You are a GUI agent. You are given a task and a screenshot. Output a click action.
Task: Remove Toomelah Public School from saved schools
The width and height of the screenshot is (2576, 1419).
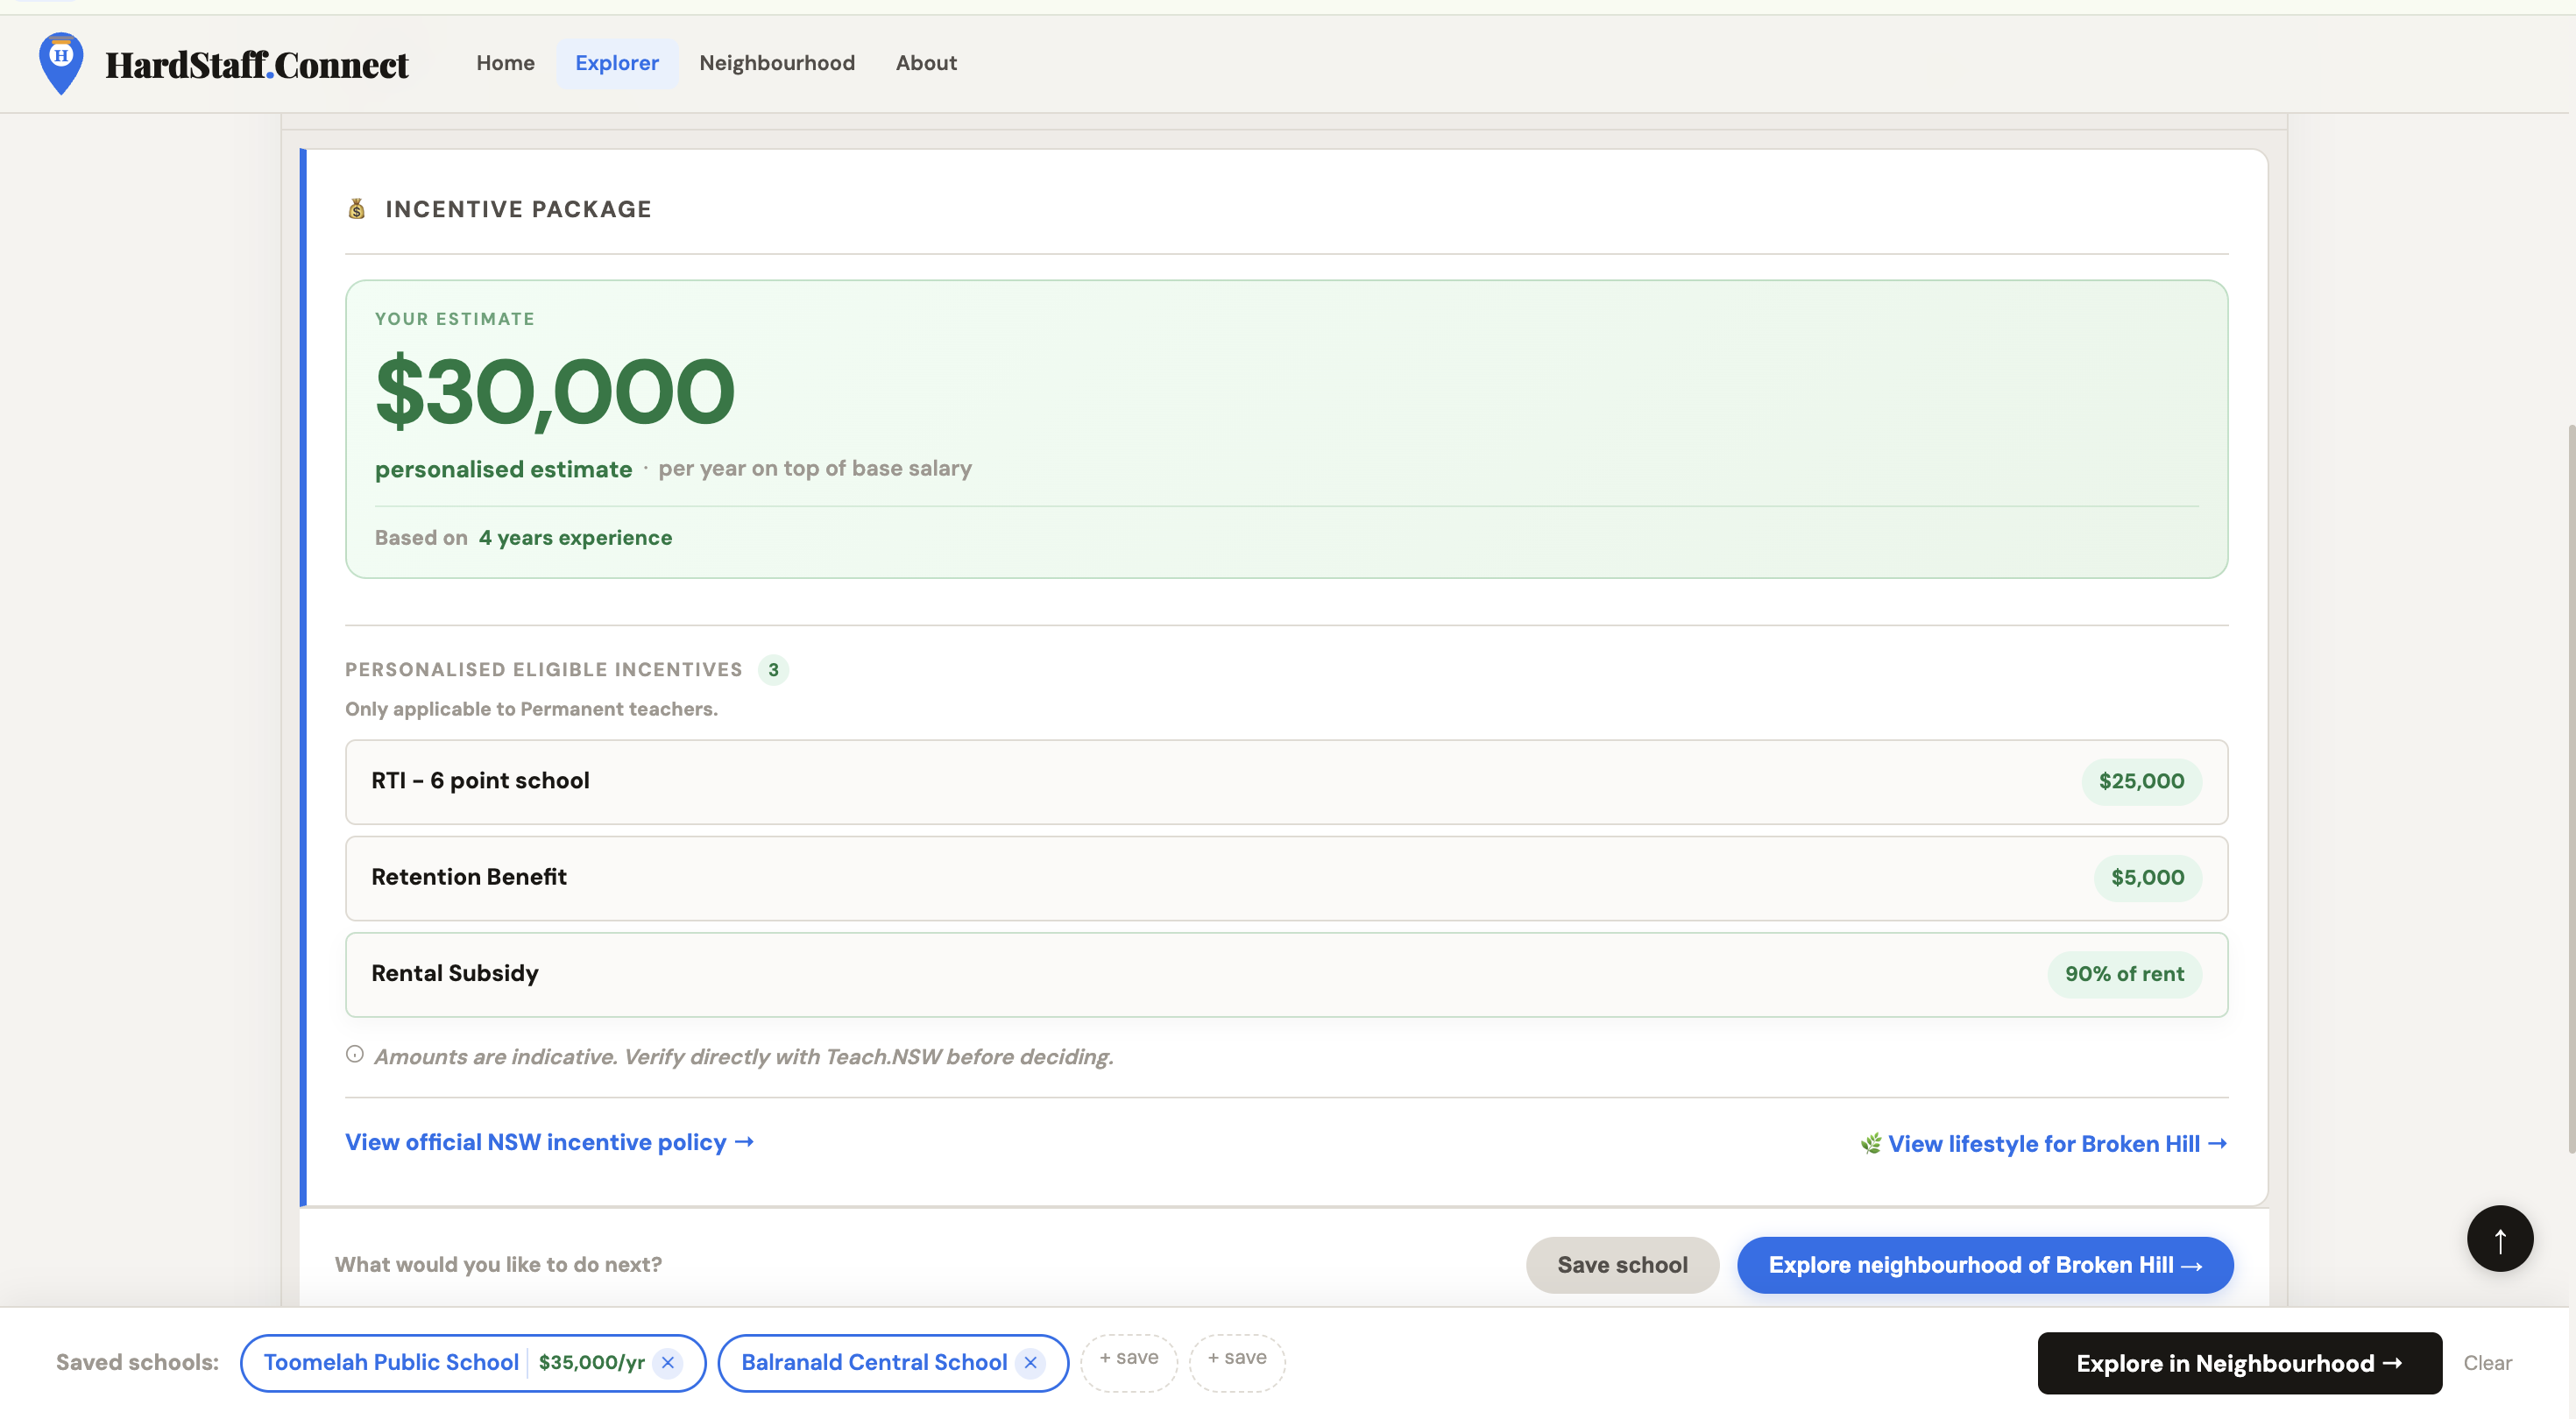point(668,1362)
